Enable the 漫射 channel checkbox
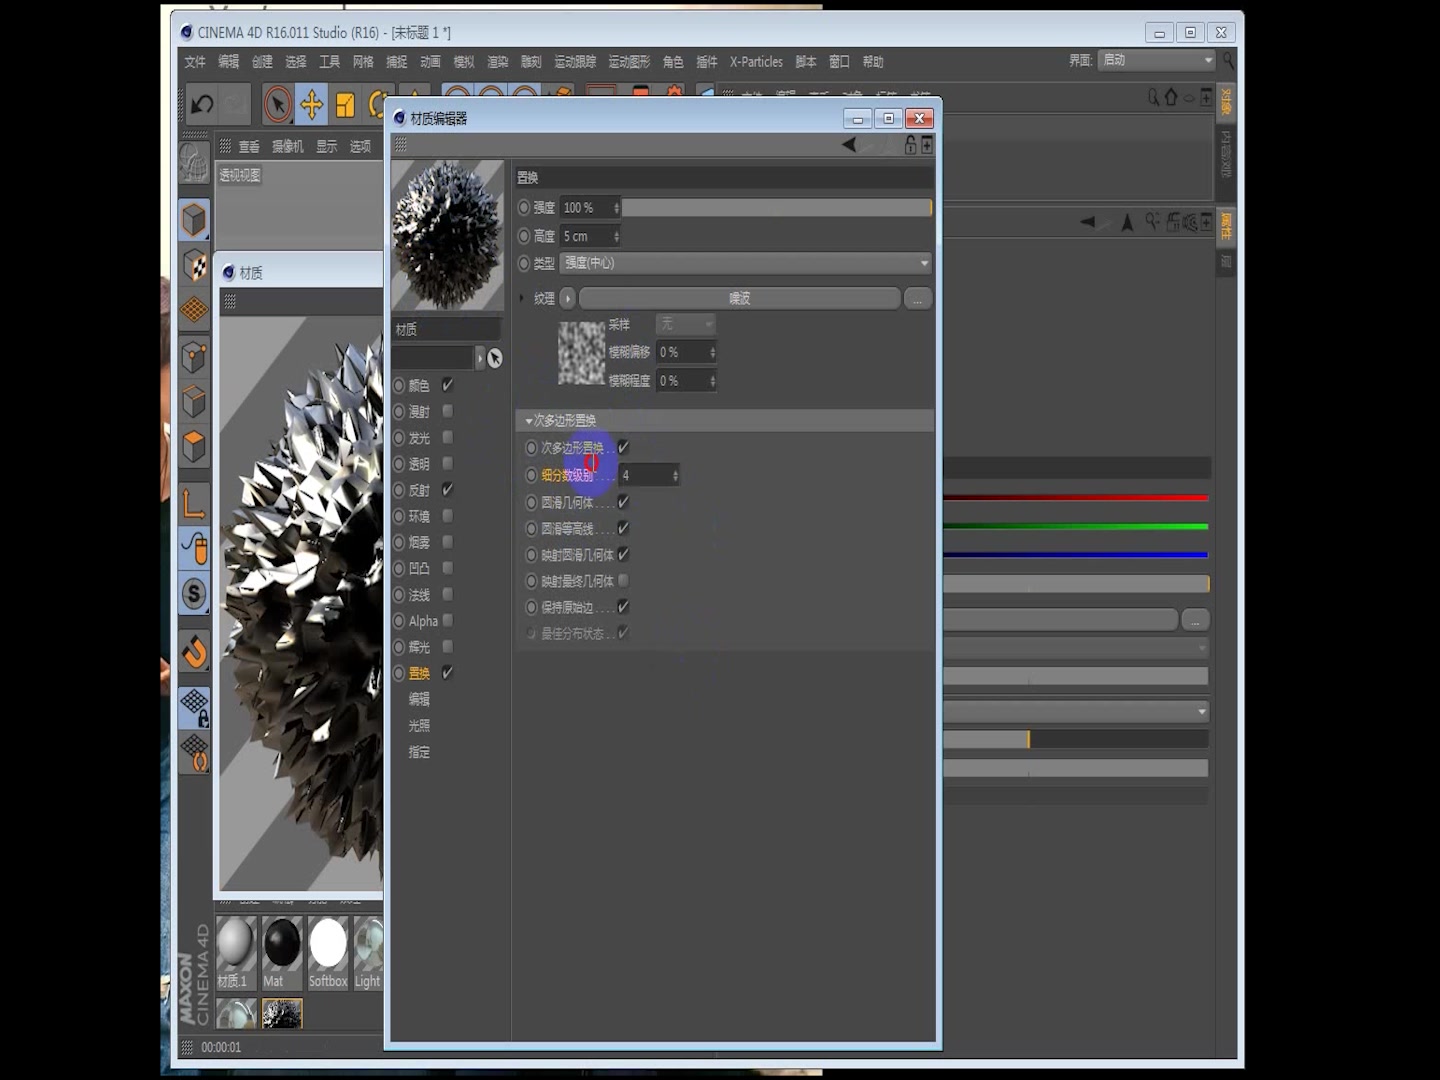This screenshot has height=1080, width=1440. click(x=446, y=411)
